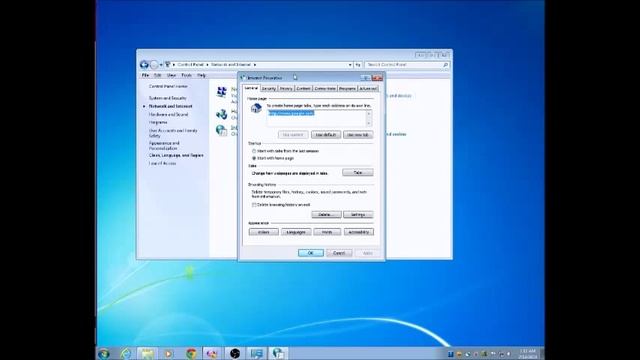The width and height of the screenshot is (640, 360).
Task: Open the Control Panel taskbar icon
Action: point(256,353)
